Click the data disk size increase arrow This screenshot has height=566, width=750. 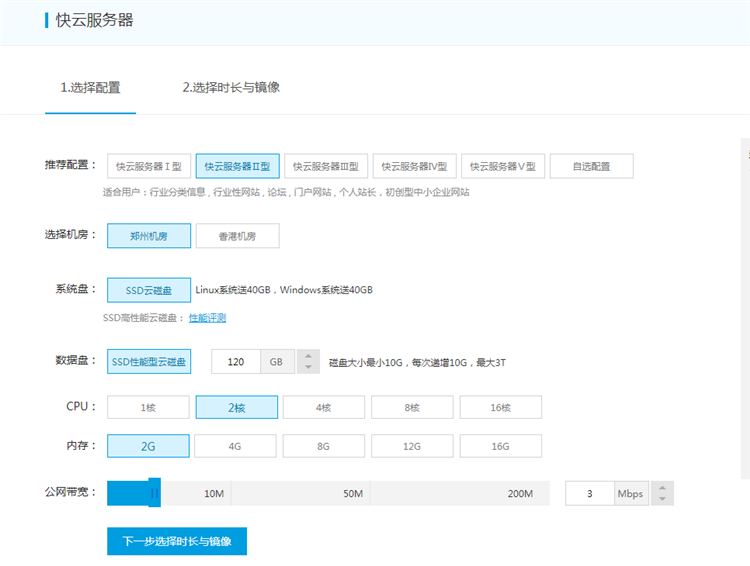tap(308, 355)
